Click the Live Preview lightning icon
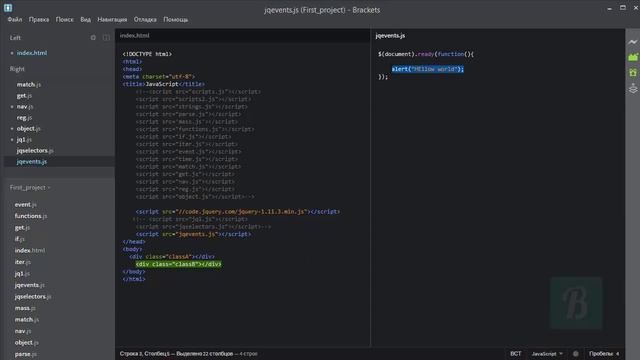The image size is (640, 360). point(633,42)
